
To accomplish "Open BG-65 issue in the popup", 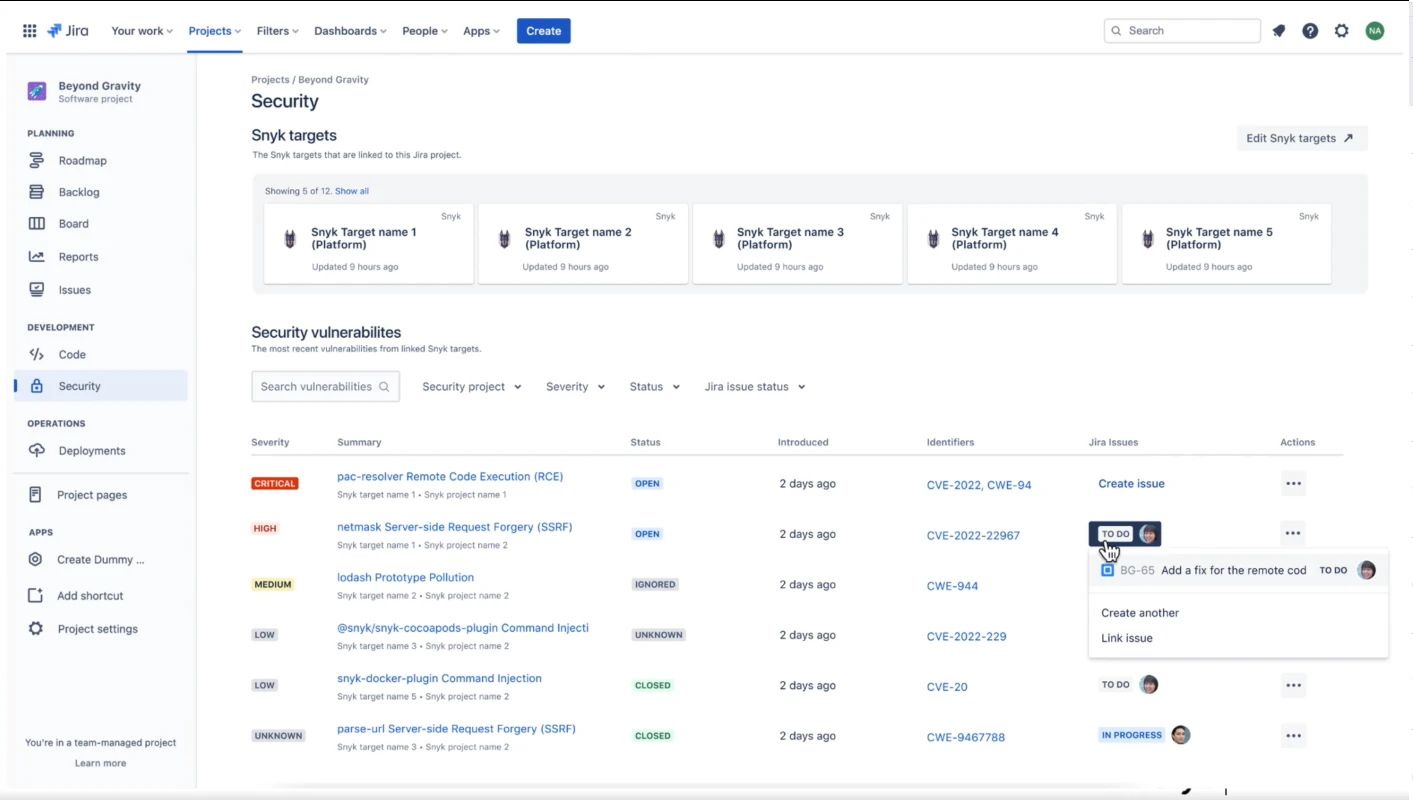I will pyautogui.click(x=1238, y=570).
